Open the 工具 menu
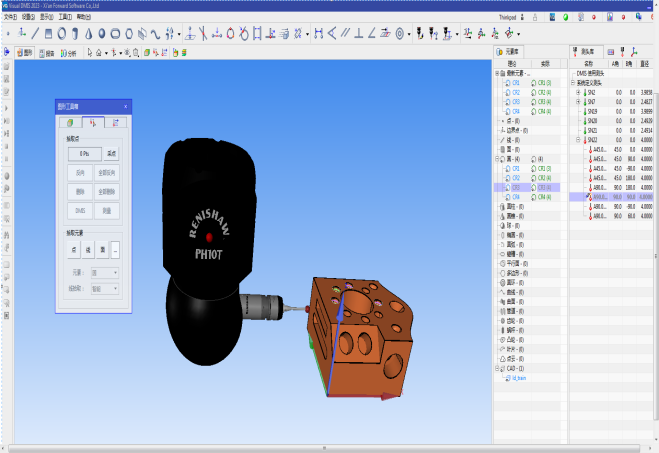This screenshot has height=453, width=659. pyautogui.click(x=65, y=17)
